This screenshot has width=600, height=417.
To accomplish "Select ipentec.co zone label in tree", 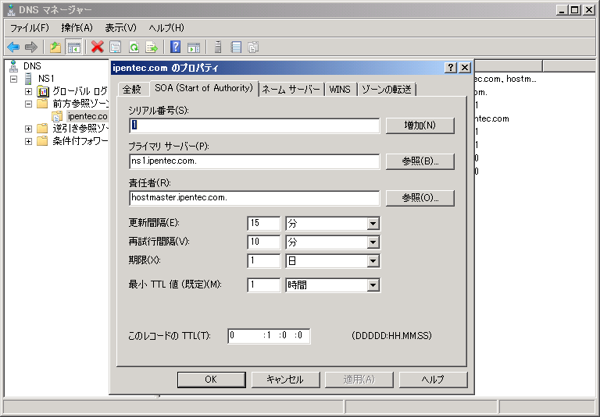I will (88, 116).
